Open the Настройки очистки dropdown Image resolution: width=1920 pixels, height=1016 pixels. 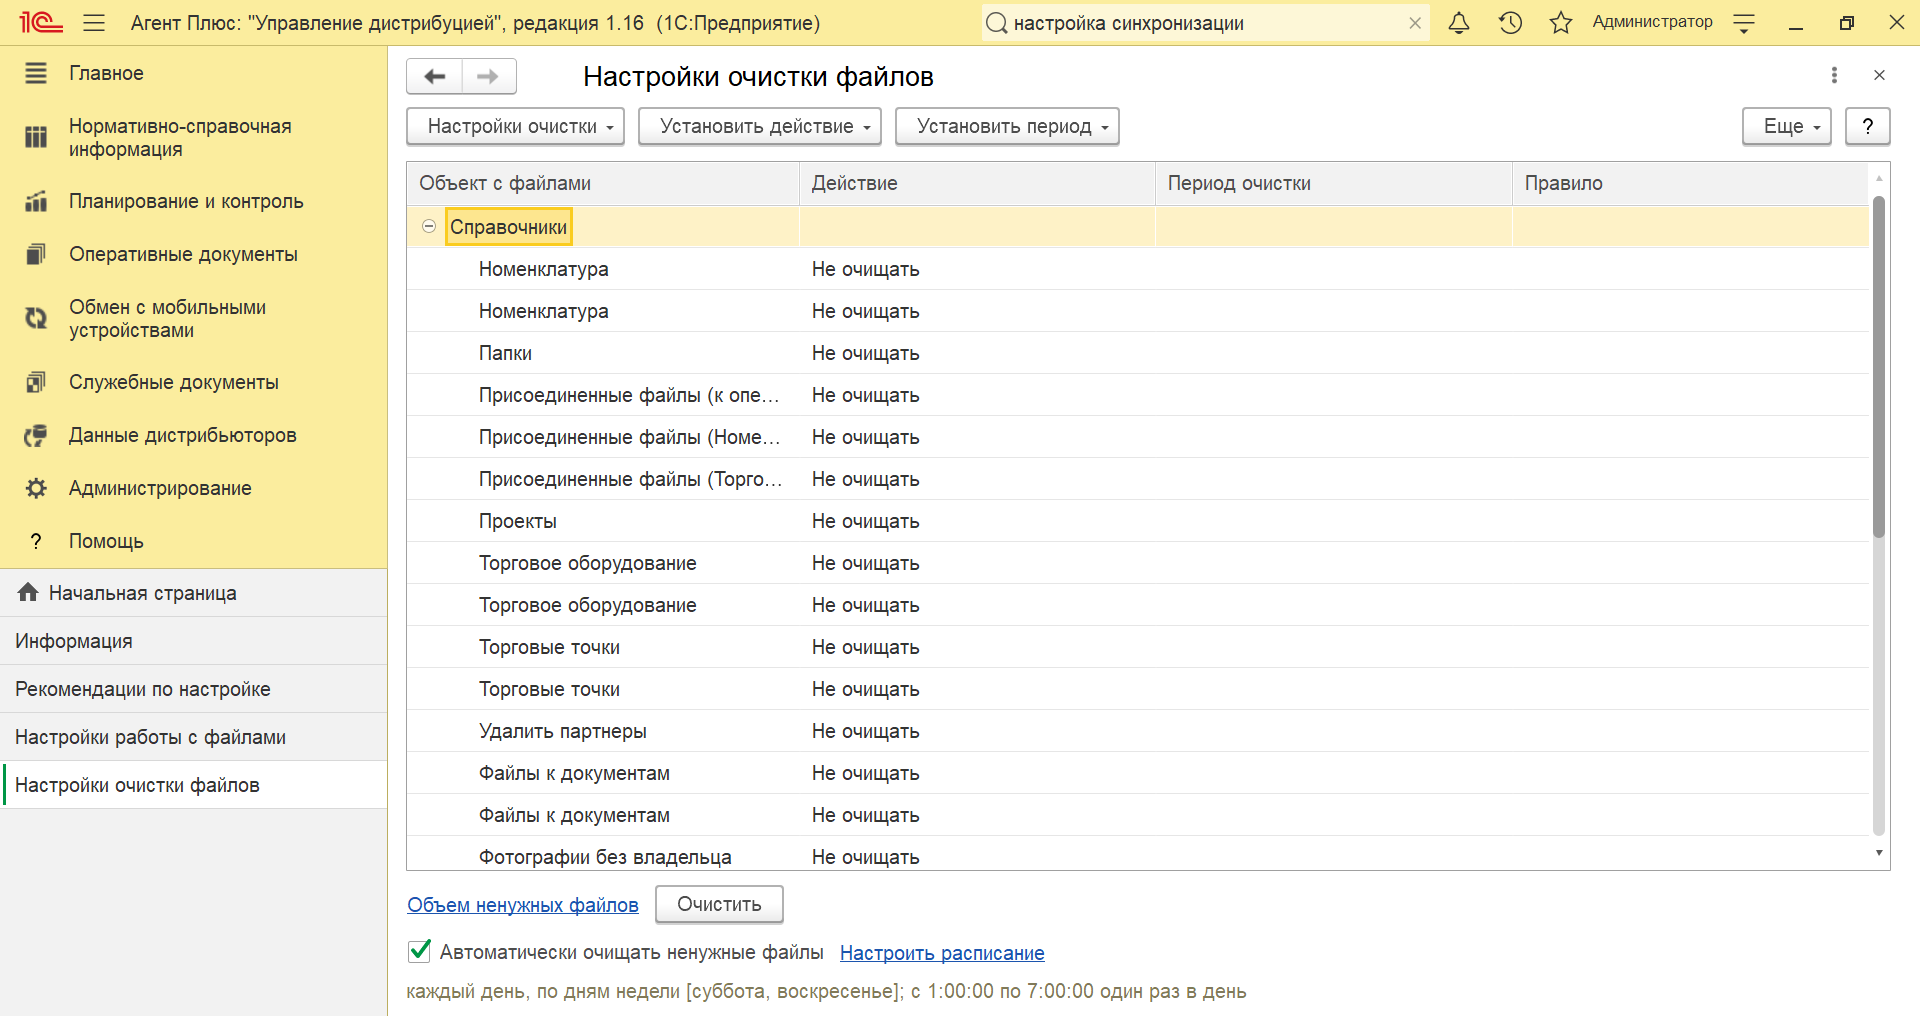(x=515, y=126)
